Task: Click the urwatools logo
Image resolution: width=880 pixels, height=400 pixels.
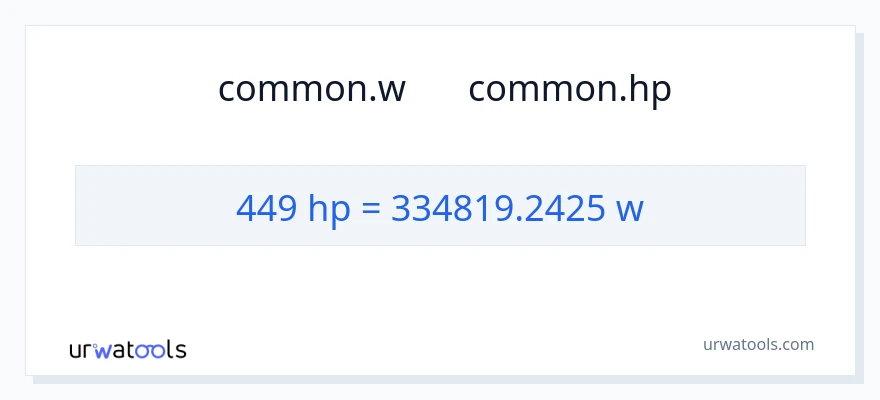Action: 127,349
